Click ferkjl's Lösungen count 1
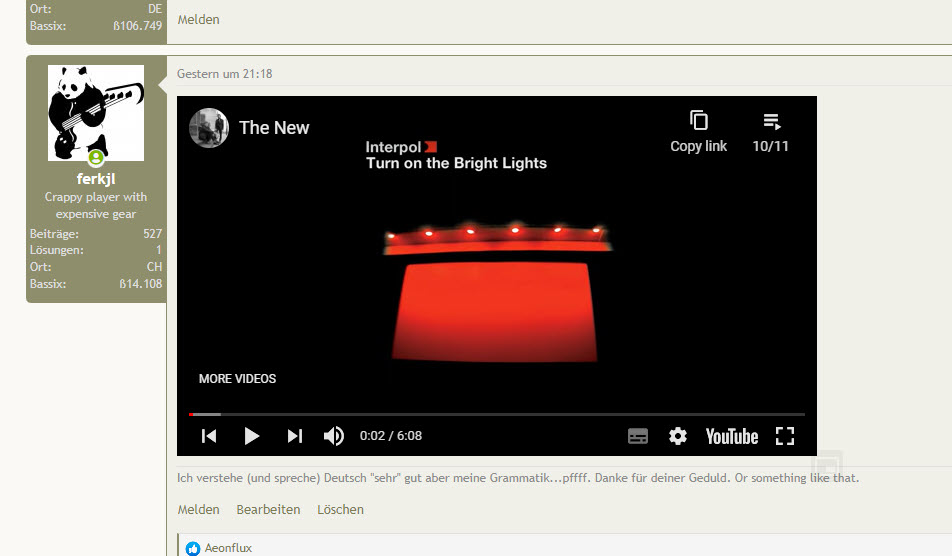Viewport: 952px width, 556px height. pos(158,250)
